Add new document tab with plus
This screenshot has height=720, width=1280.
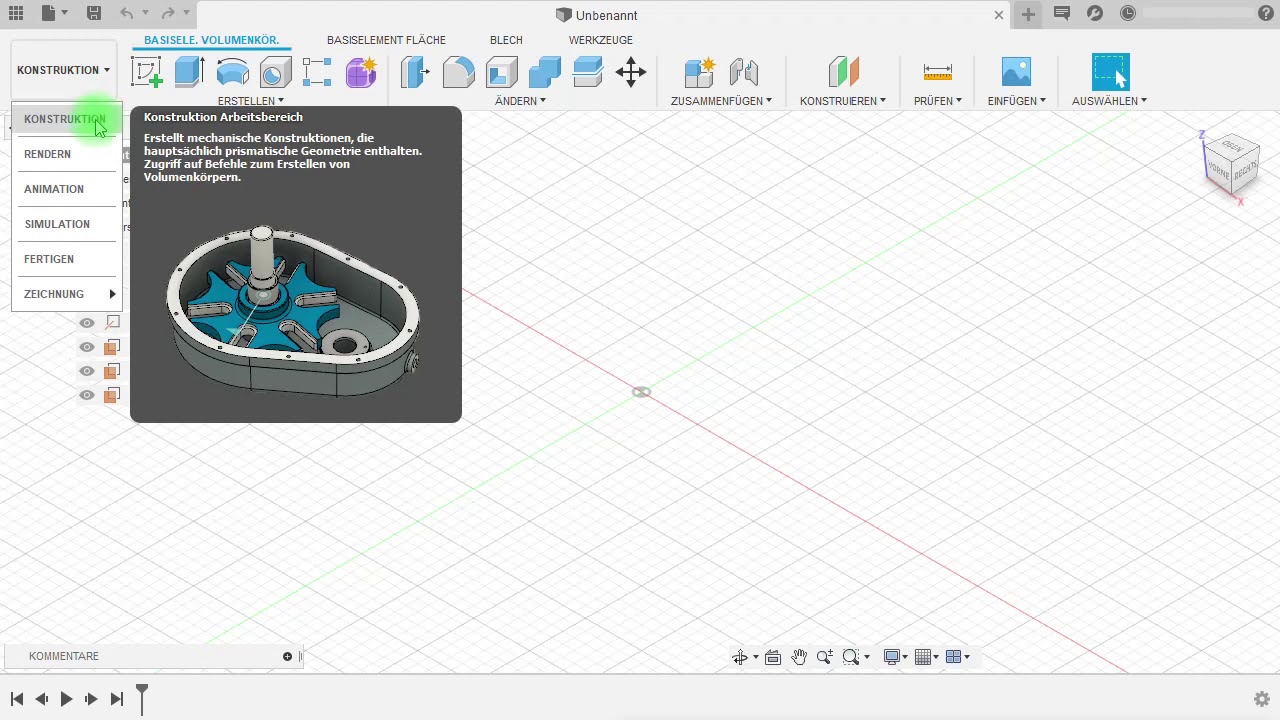(x=1028, y=14)
